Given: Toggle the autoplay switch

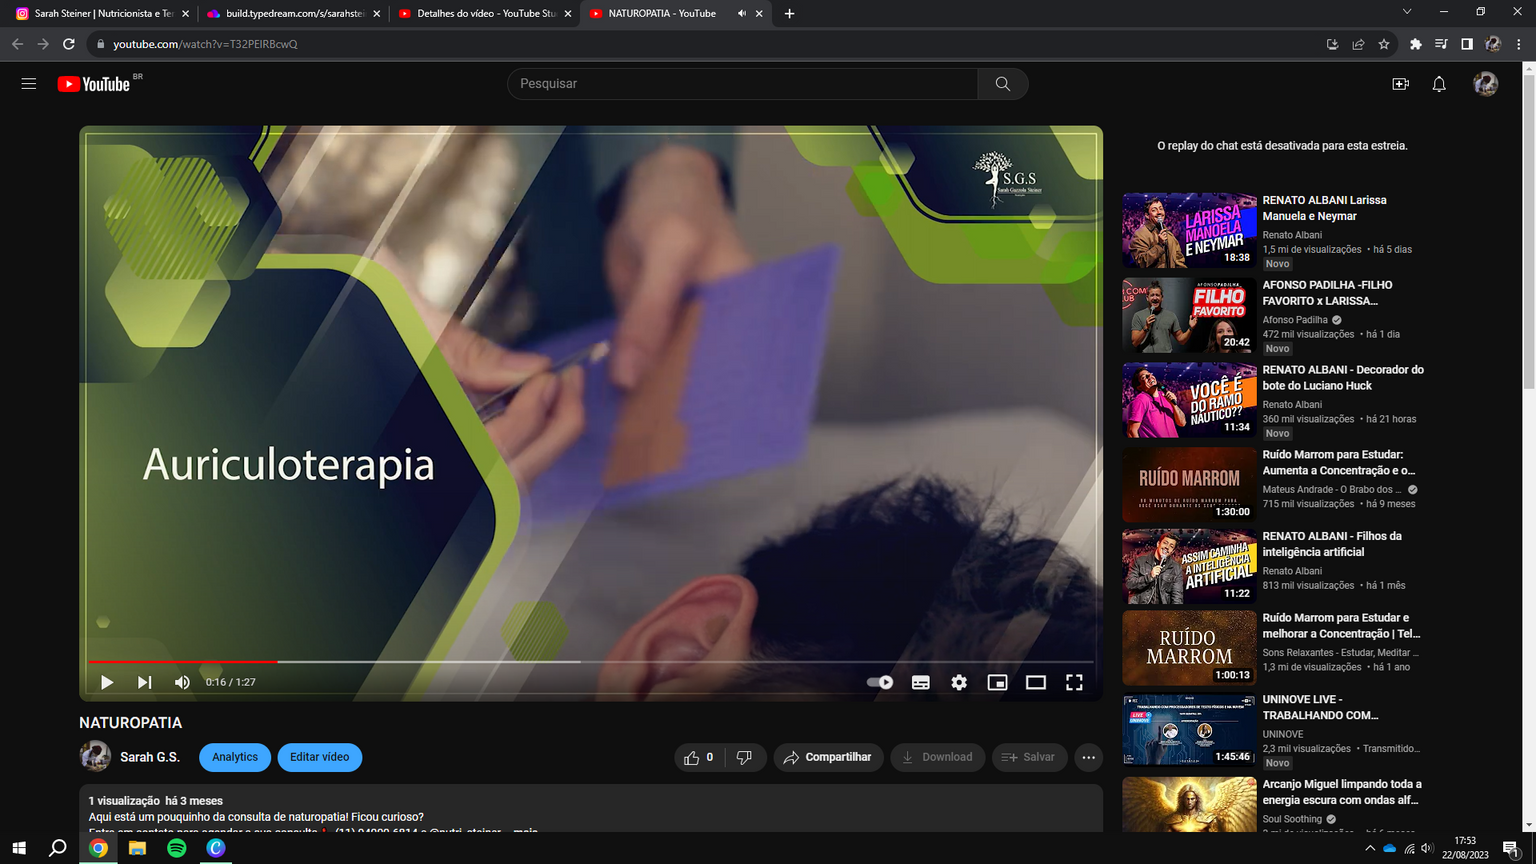Looking at the screenshot, I should point(880,682).
